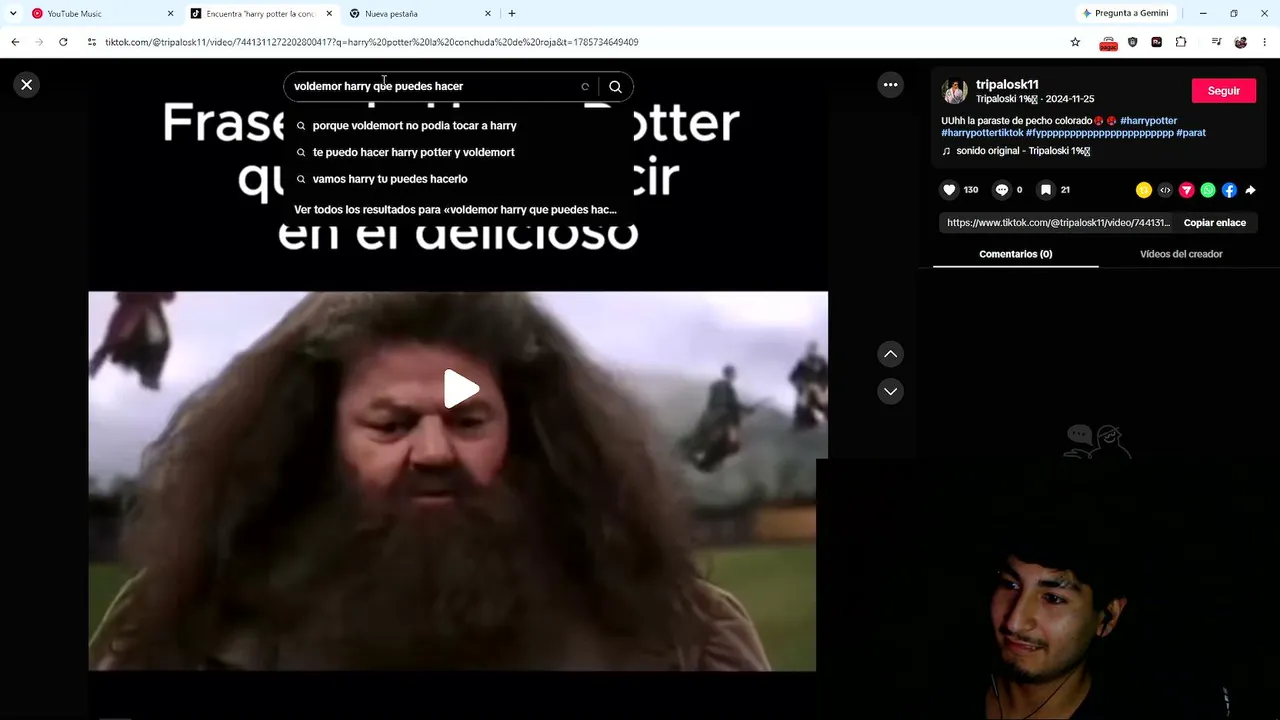The height and width of the screenshot is (720, 1280).
Task: Open a new browser tab with plus
Action: (x=512, y=14)
